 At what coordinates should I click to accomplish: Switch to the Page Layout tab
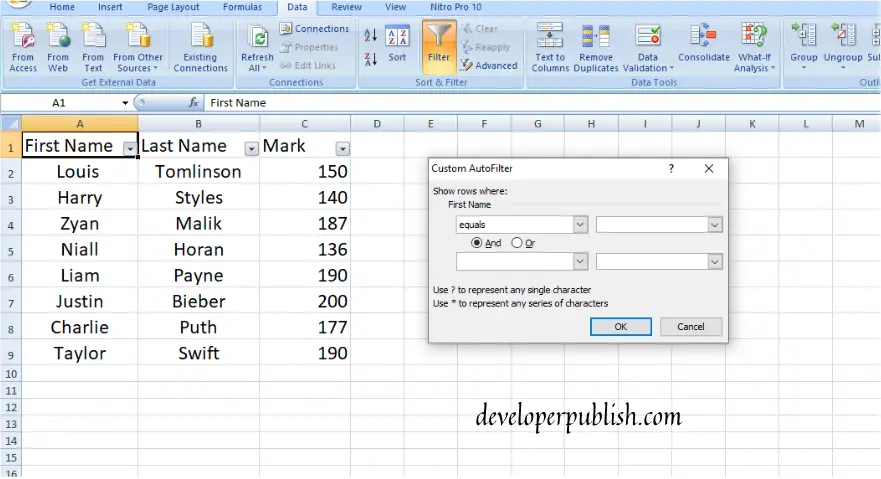coord(173,7)
